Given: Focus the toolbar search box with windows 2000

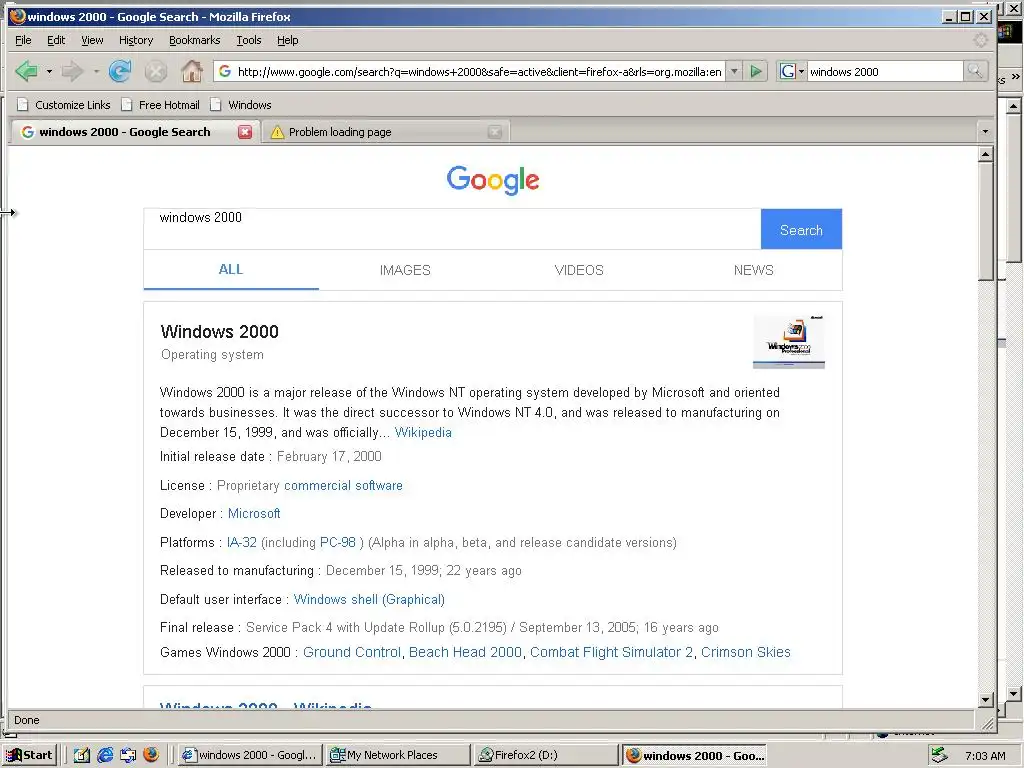Looking at the screenshot, I should [885, 72].
